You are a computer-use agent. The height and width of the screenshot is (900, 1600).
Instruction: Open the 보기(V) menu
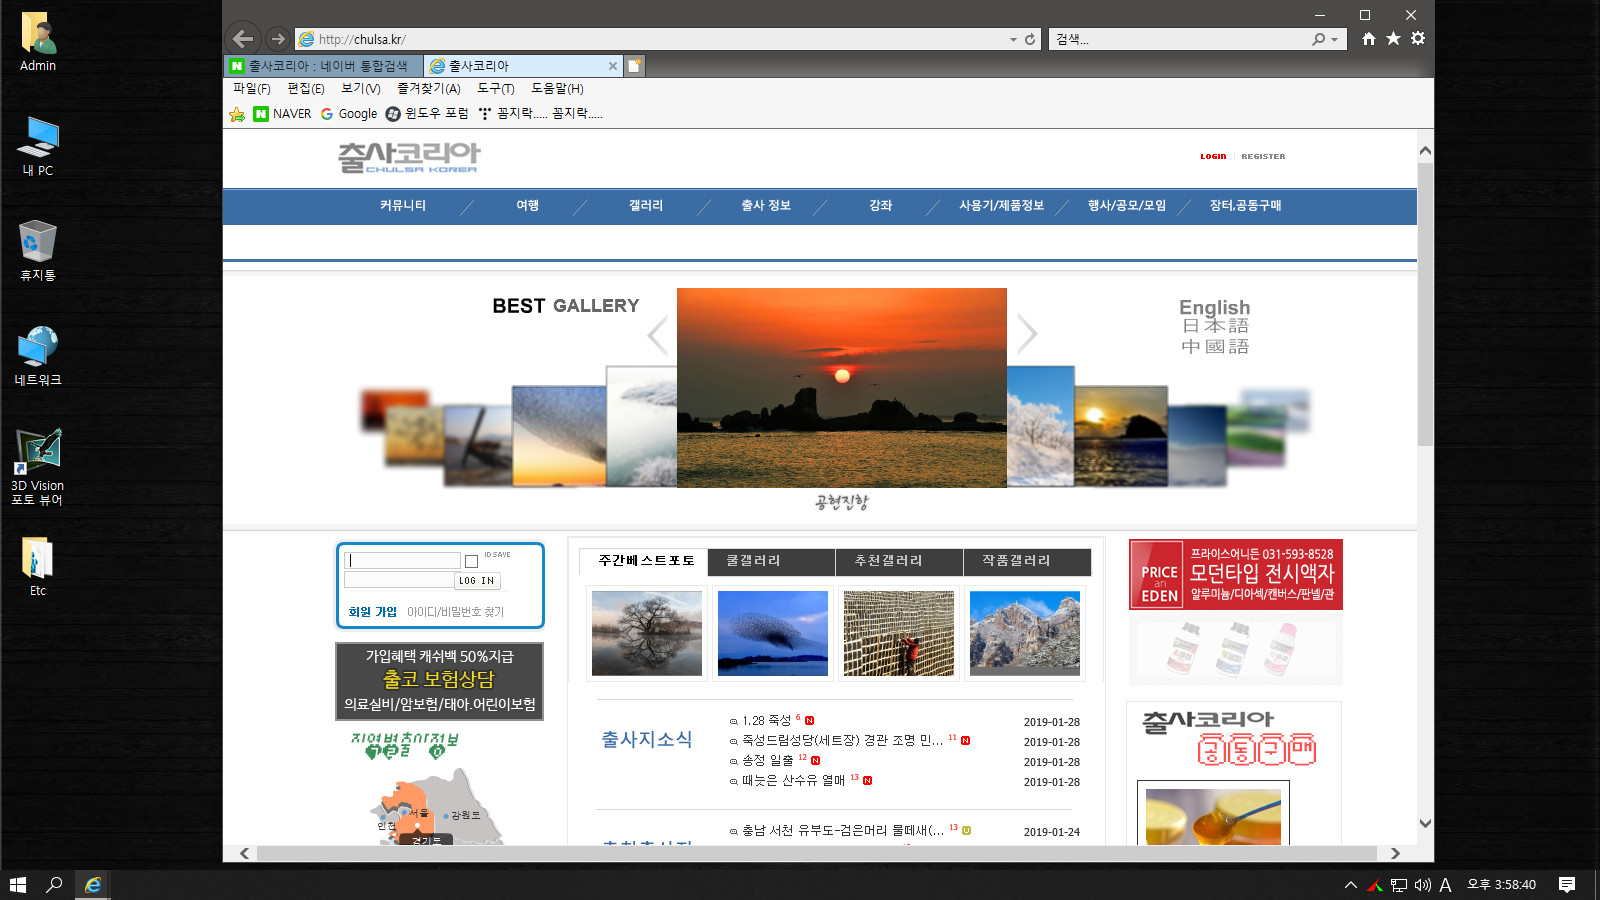(361, 89)
